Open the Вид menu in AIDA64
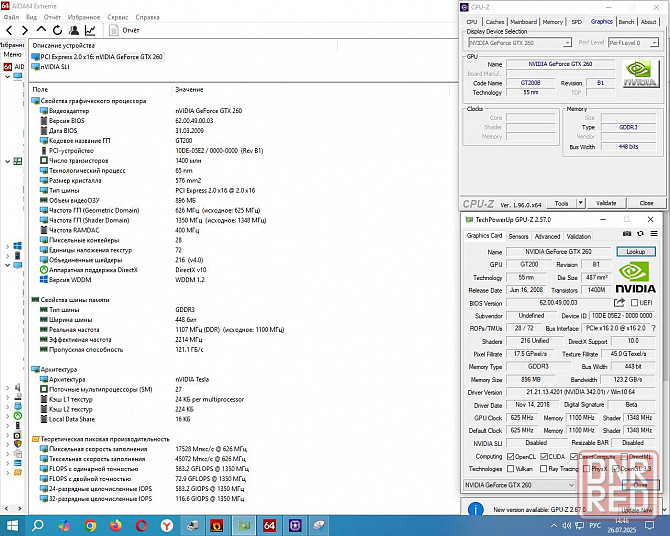 tap(31, 17)
